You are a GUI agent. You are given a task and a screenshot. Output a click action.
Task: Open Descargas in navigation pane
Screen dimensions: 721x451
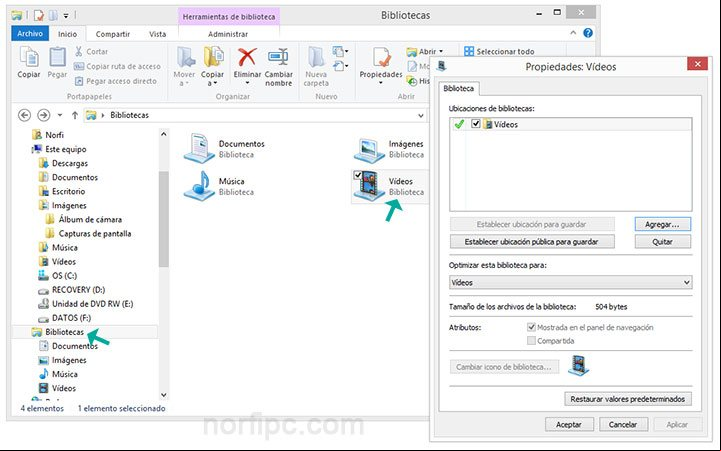63,163
